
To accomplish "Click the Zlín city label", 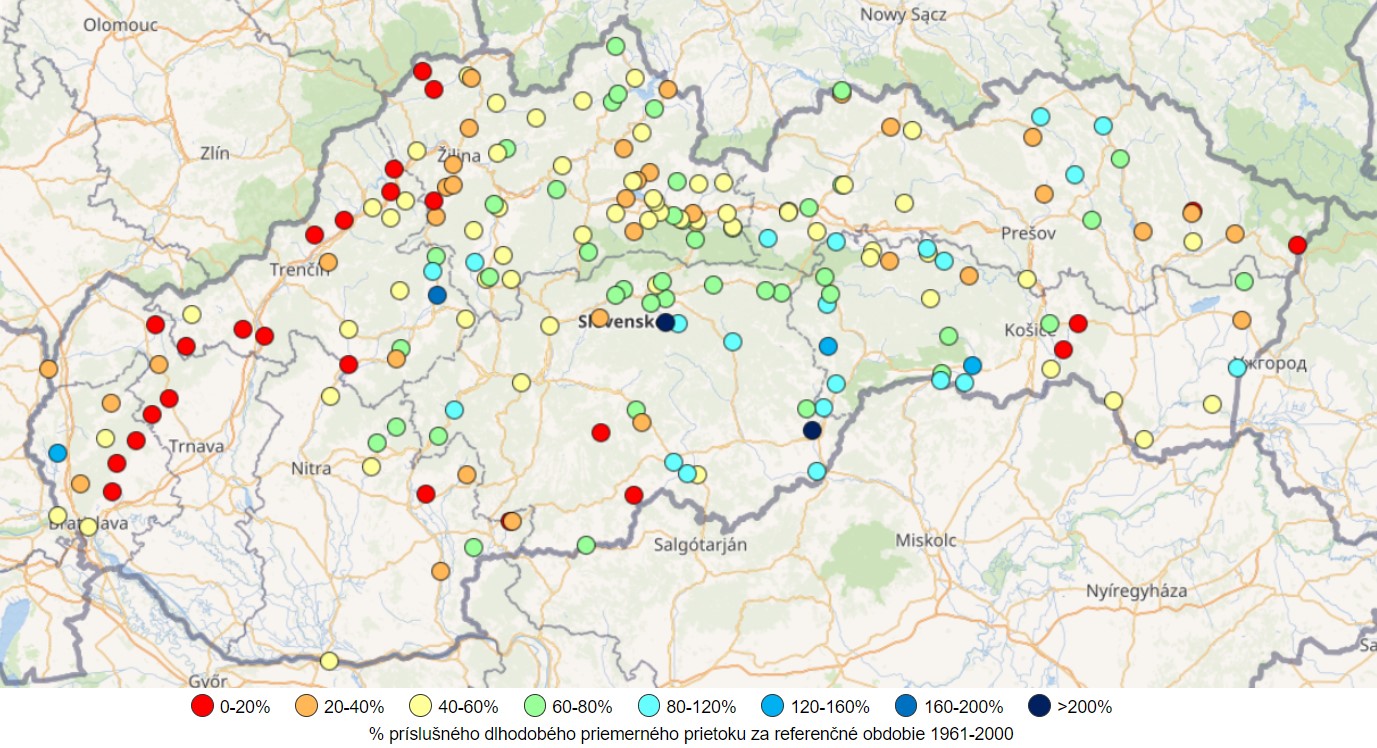I will (x=214, y=154).
